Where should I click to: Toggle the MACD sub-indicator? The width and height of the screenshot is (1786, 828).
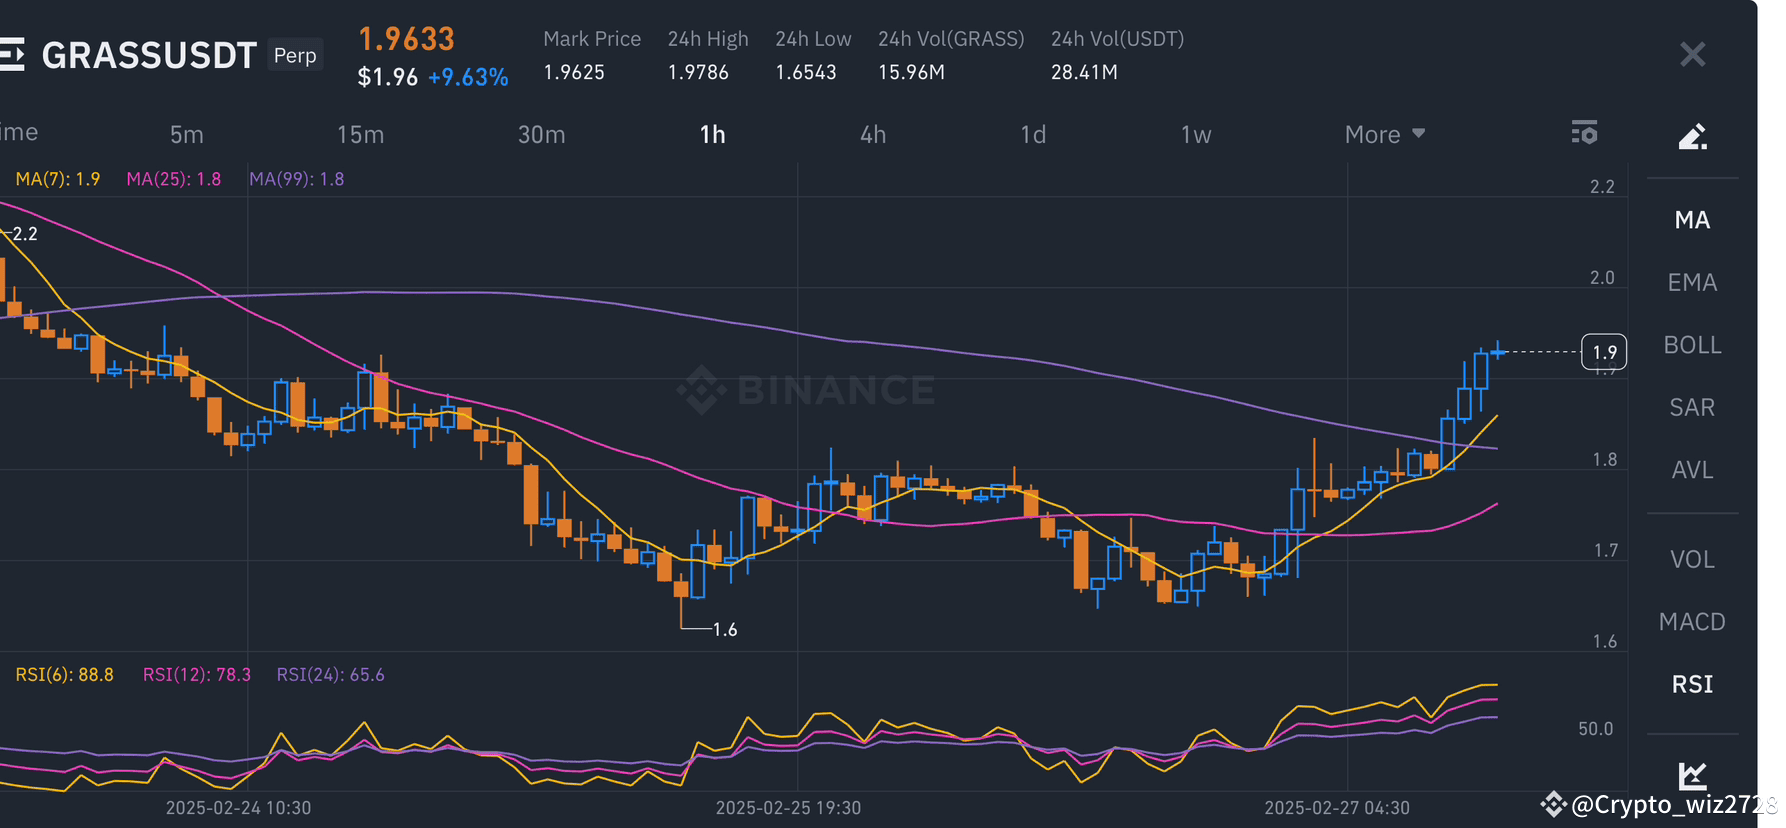click(x=1692, y=622)
